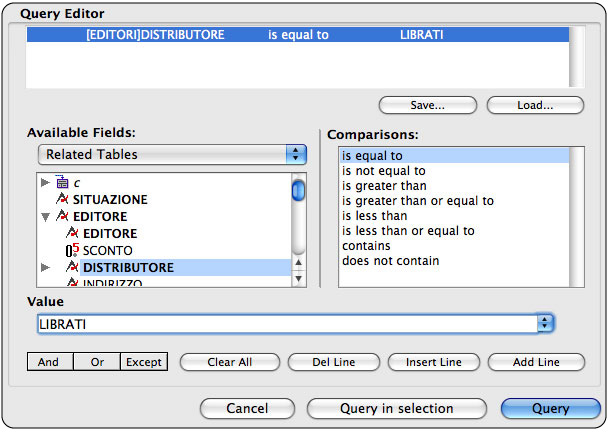Click the text icon of the indented EDITORE field
The height and width of the screenshot is (434, 610).
[x=72, y=233]
